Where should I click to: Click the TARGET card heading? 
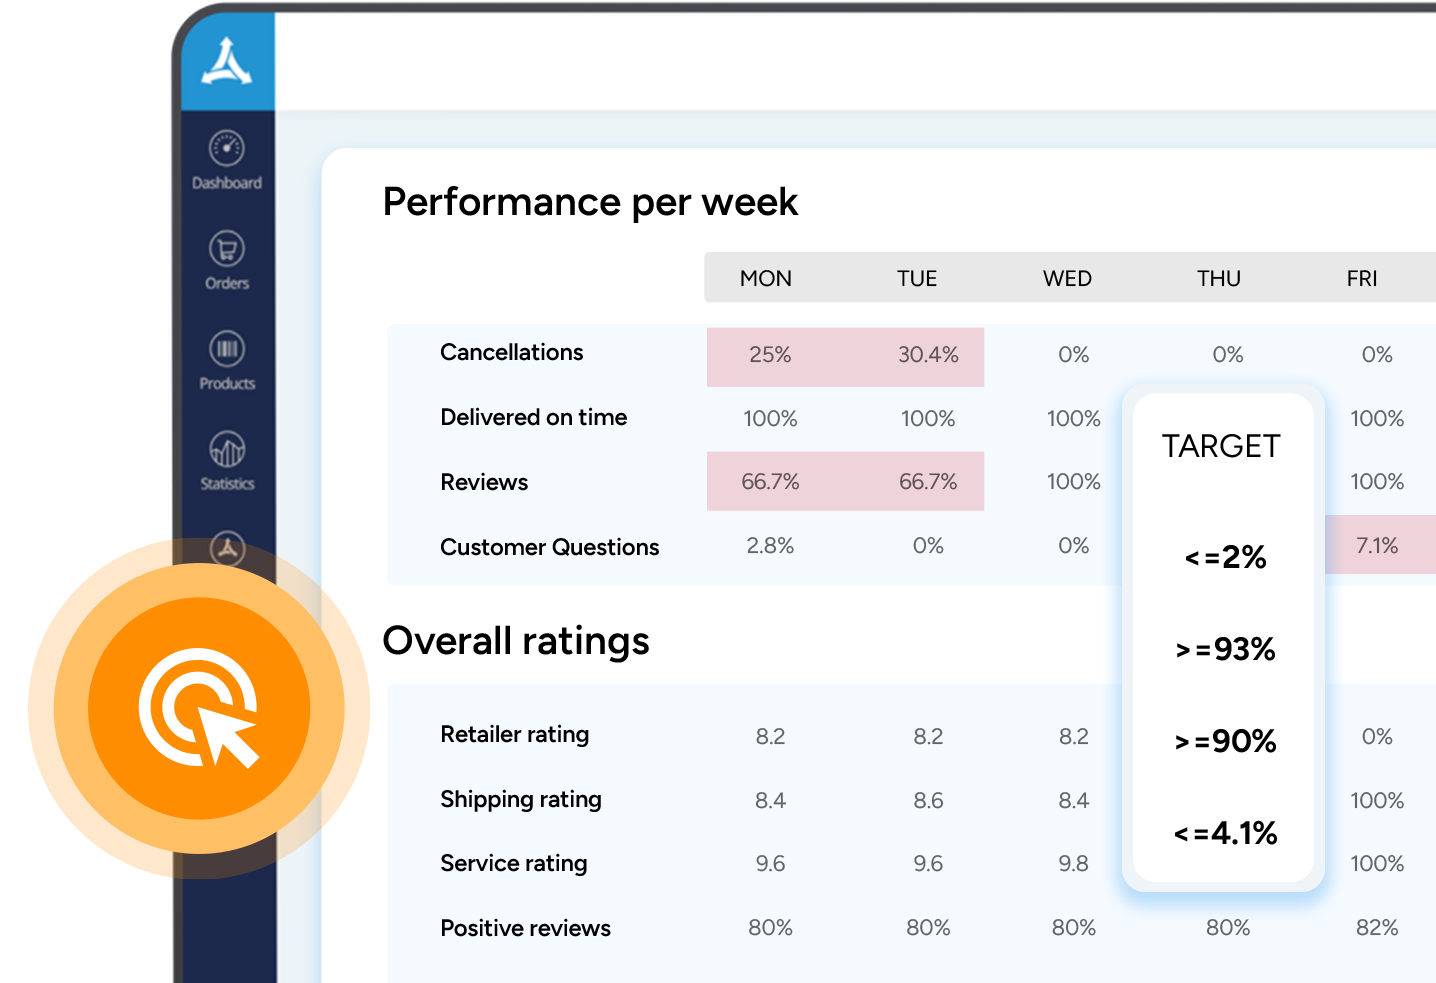(1221, 446)
